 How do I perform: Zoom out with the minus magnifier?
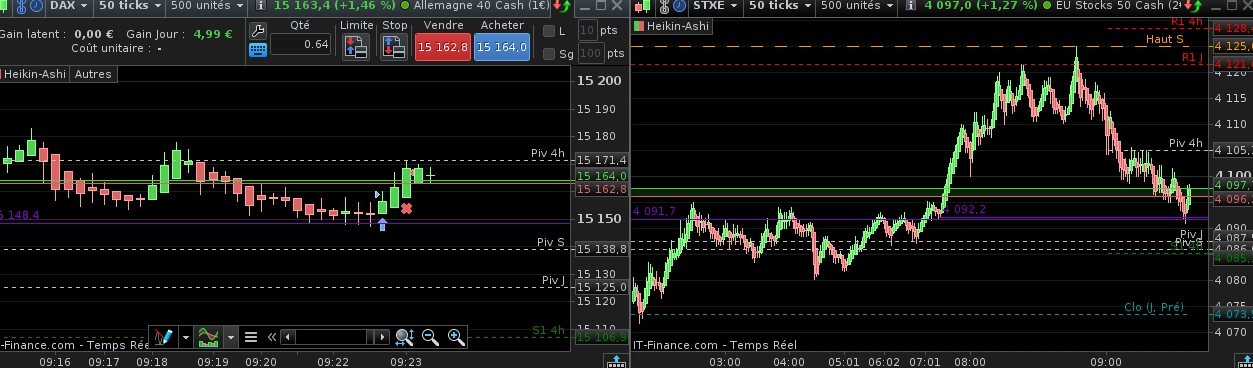[430, 337]
